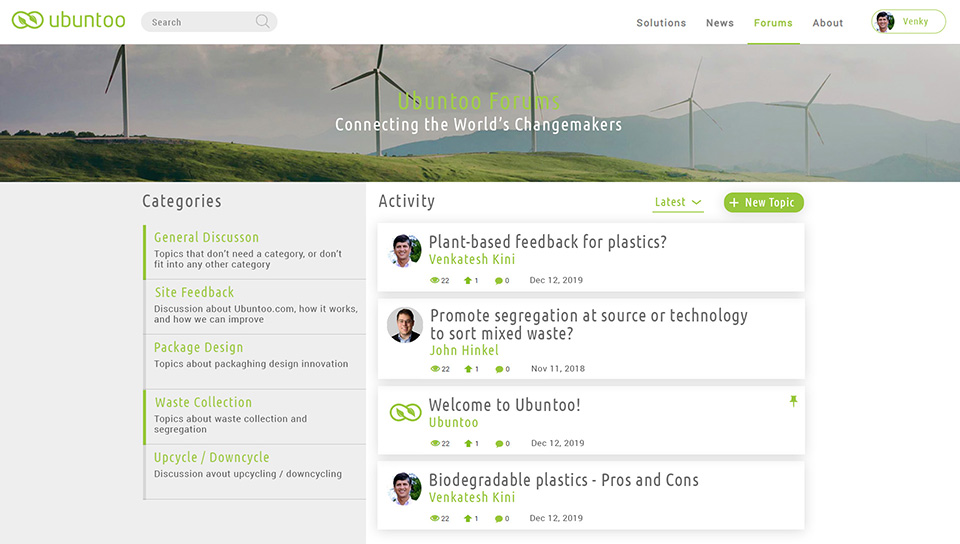Click the search magnifier icon
This screenshot has height=544, width=960.
(x=263, y=21)
